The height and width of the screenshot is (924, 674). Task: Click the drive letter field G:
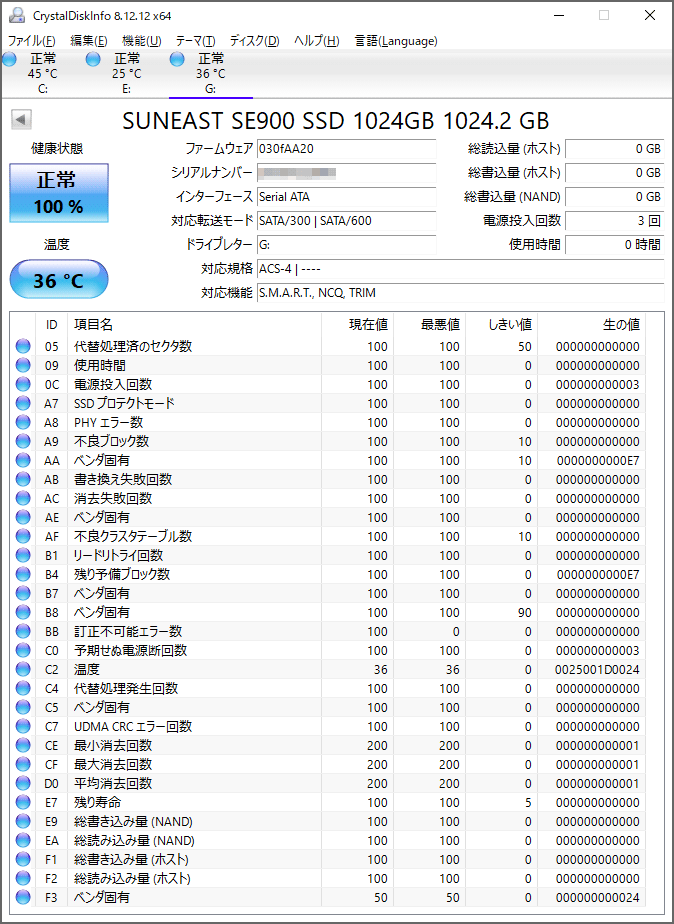pyautogui.click(x=346, y=245)
